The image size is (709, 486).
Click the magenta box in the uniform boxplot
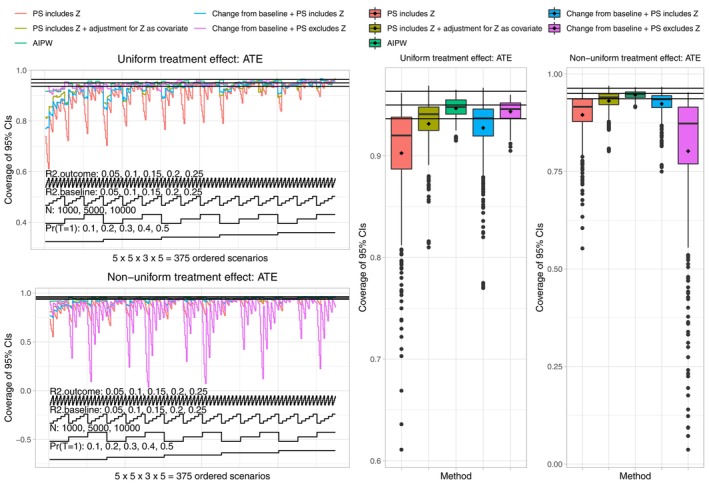pos(510,111)
